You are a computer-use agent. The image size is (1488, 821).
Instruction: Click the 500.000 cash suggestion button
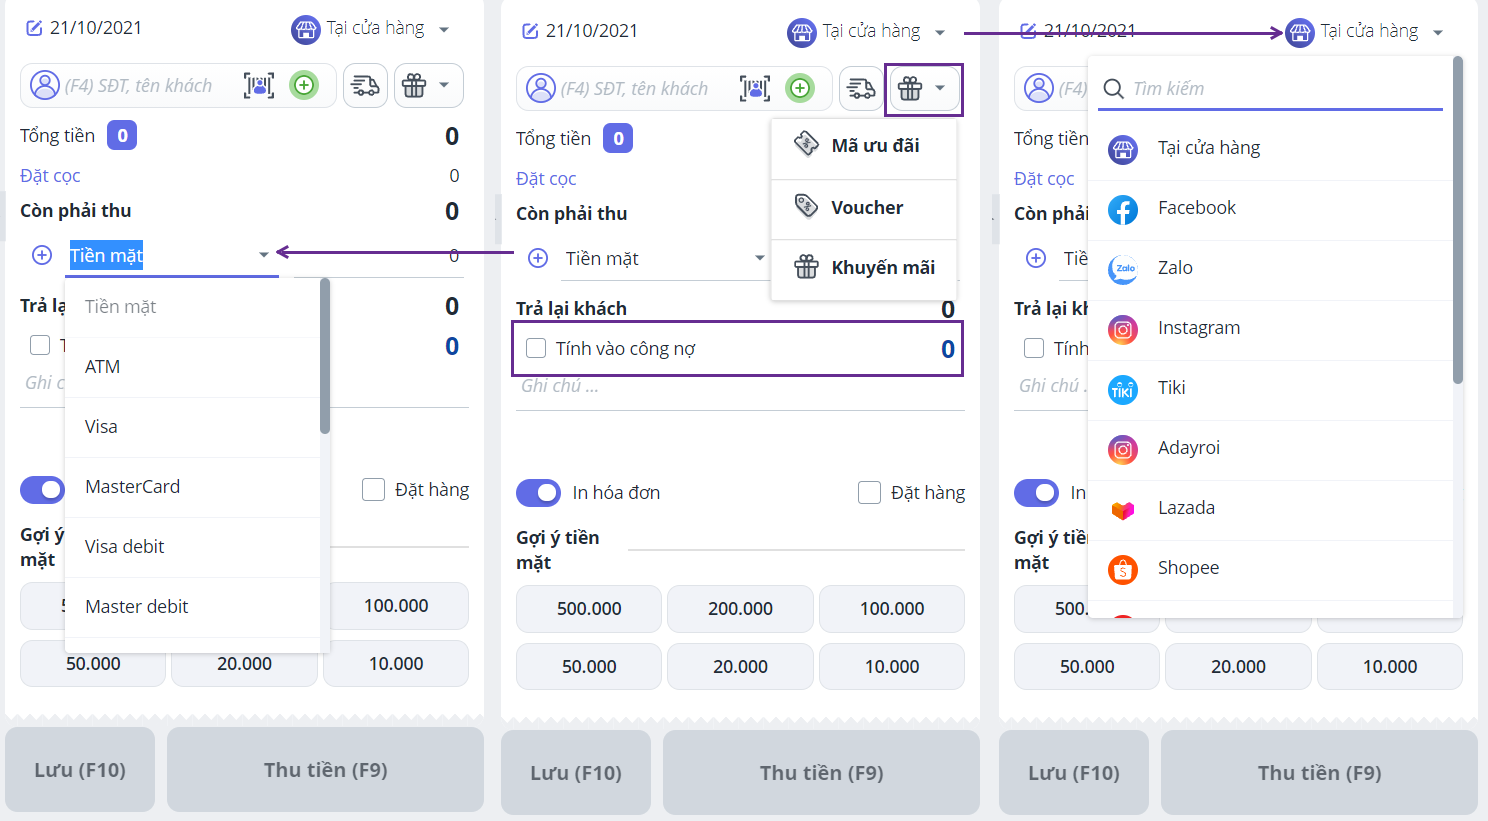point(589,609)
